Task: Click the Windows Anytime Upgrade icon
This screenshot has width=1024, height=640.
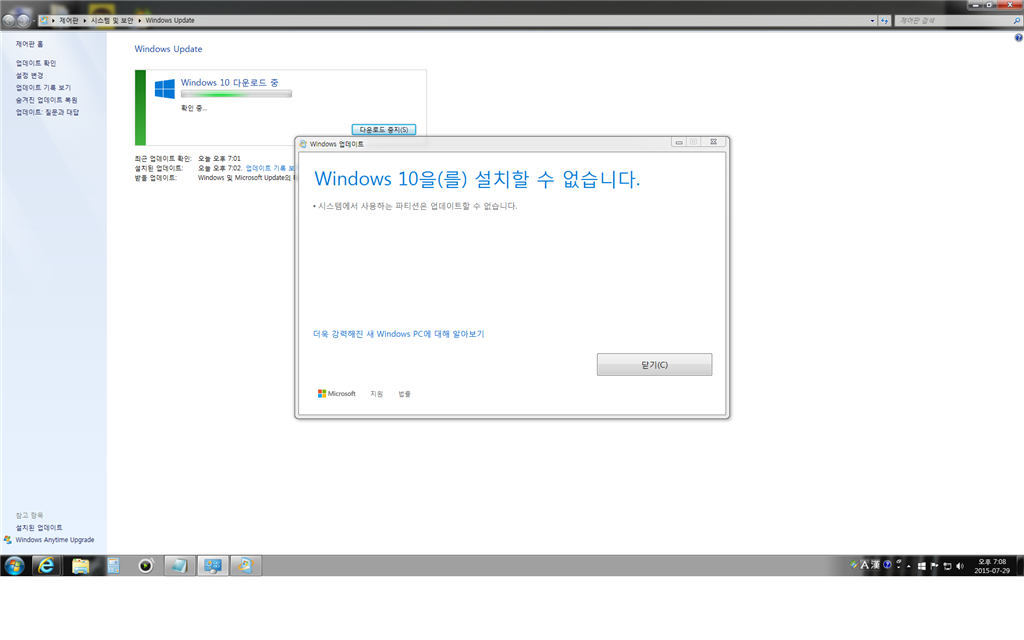Action: 7,540
